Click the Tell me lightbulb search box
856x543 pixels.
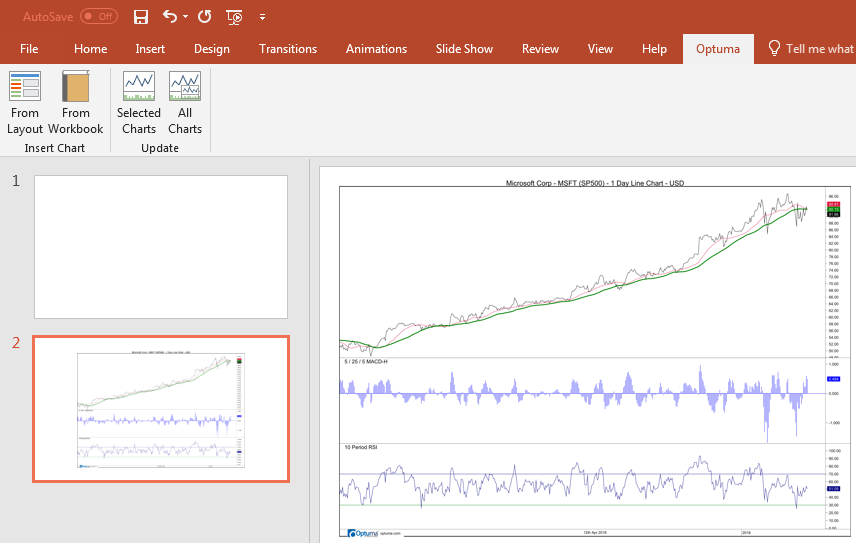tap(810, 49)
